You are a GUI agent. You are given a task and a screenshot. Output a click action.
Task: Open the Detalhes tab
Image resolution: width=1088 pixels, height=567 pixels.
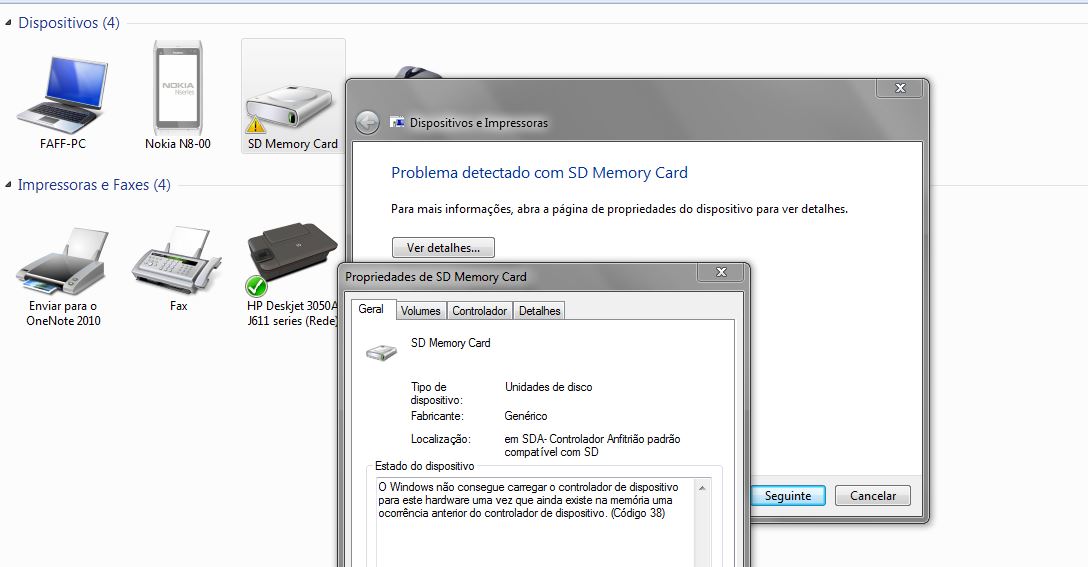tap(539, 311)
